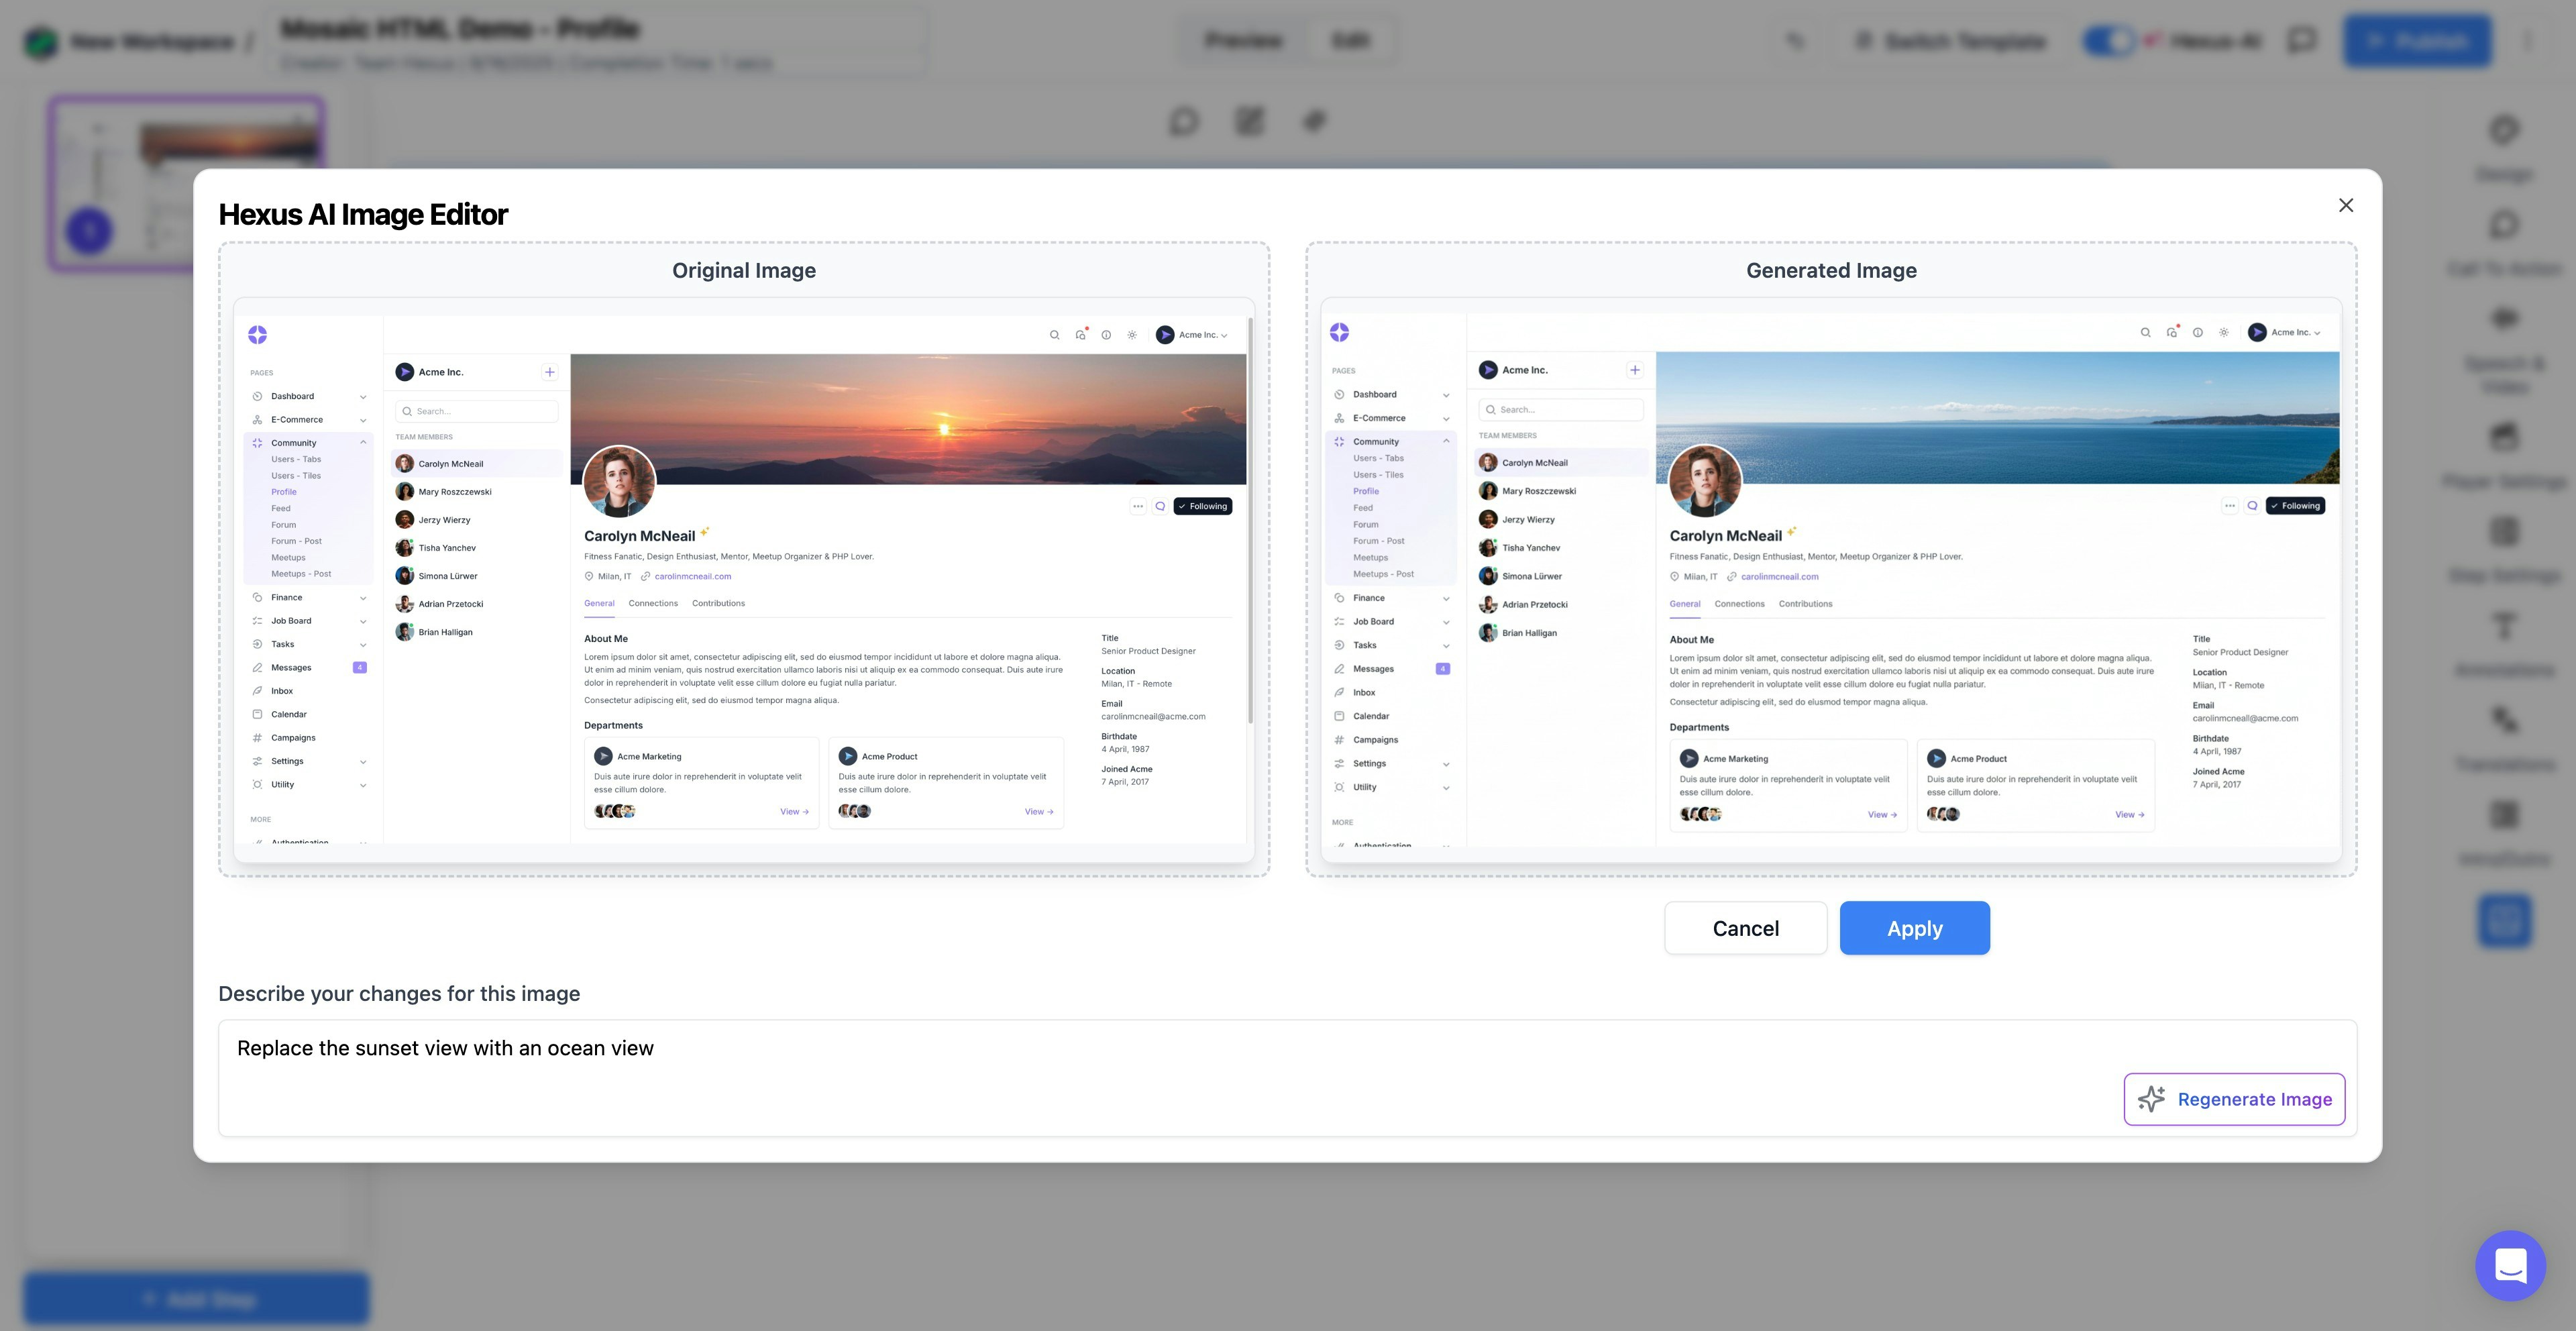The image size is (2576, 1331).
Task: Click 'Acme Marketing' card in the Original Image
Action: pyautogui.click(x=701, y=783)
